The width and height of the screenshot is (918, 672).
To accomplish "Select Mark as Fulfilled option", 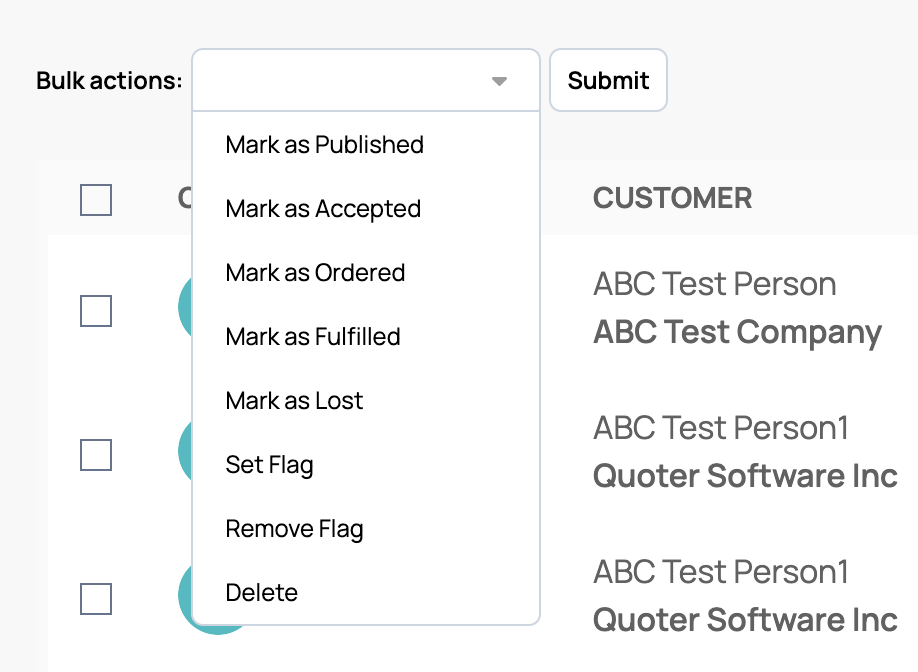I will tap(313, 337).
